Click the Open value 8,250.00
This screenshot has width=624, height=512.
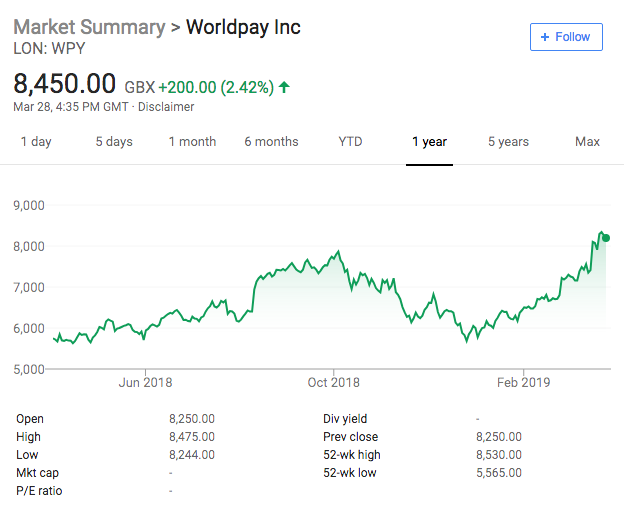(192, 419)
